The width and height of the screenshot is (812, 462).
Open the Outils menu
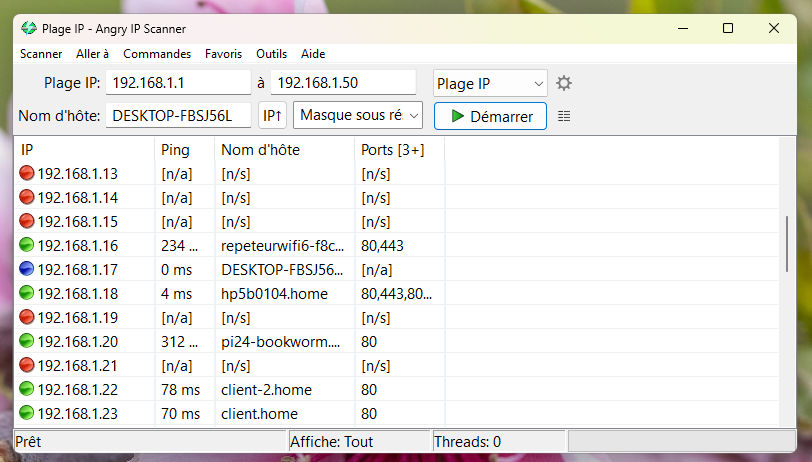[x=271, y=54]
